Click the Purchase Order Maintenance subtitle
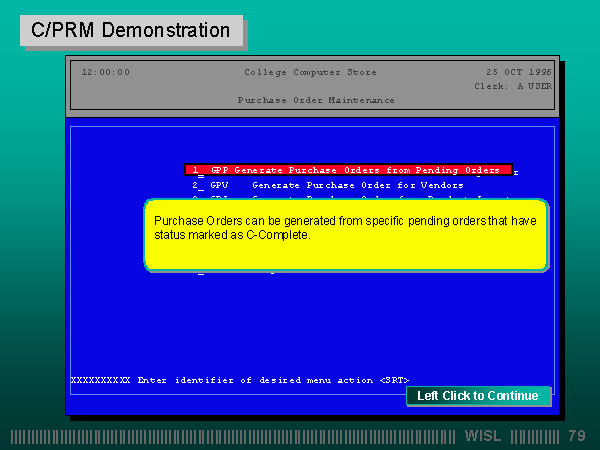The height and width of the screenshot is (450, 600). 315,100
